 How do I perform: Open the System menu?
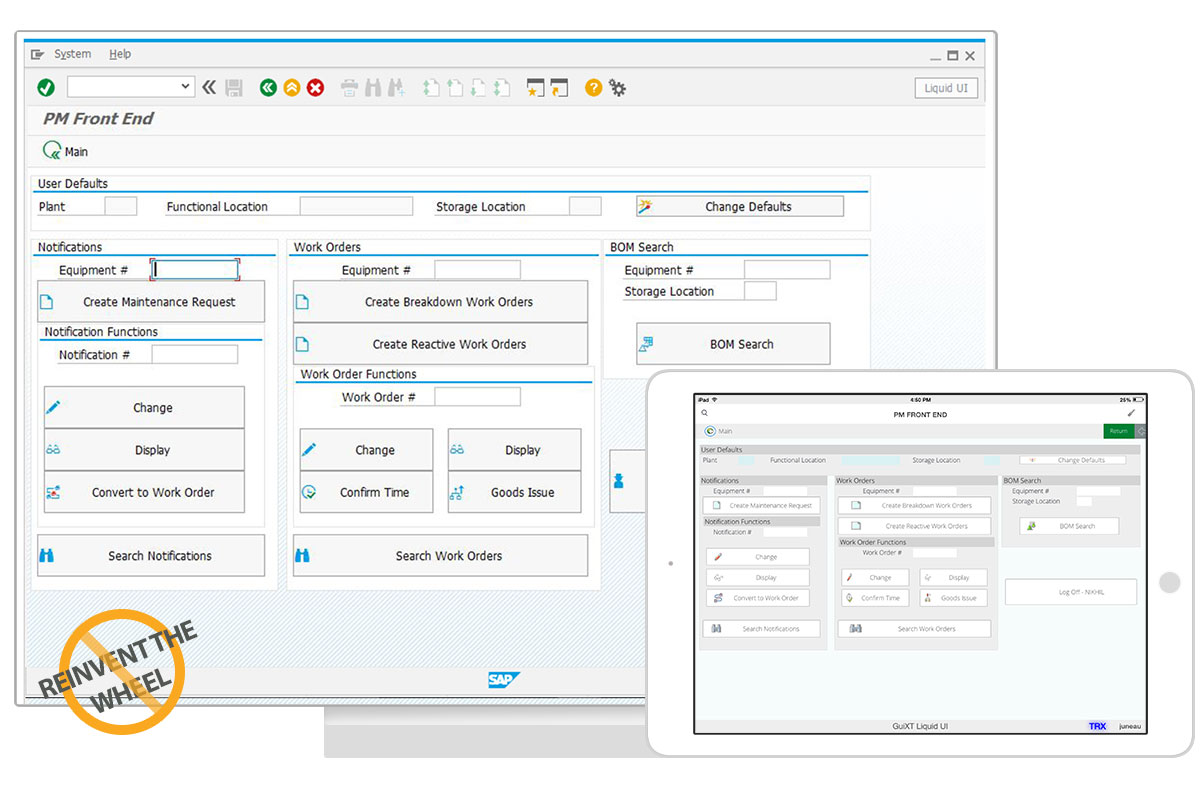tap(72, 54)
